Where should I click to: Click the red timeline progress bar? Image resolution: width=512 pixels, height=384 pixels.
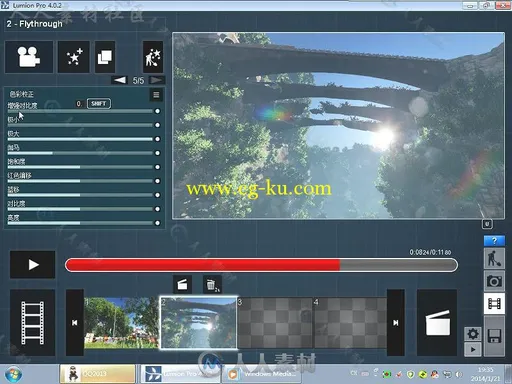tap(261, 265)
